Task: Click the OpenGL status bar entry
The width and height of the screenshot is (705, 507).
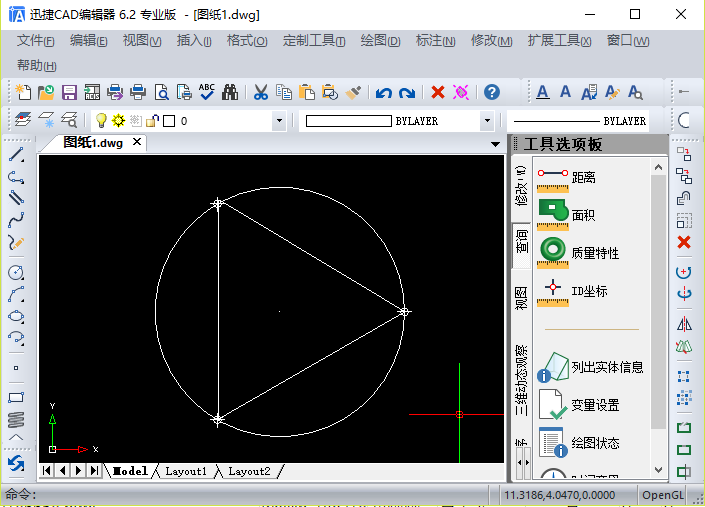Action: point(662,495)
